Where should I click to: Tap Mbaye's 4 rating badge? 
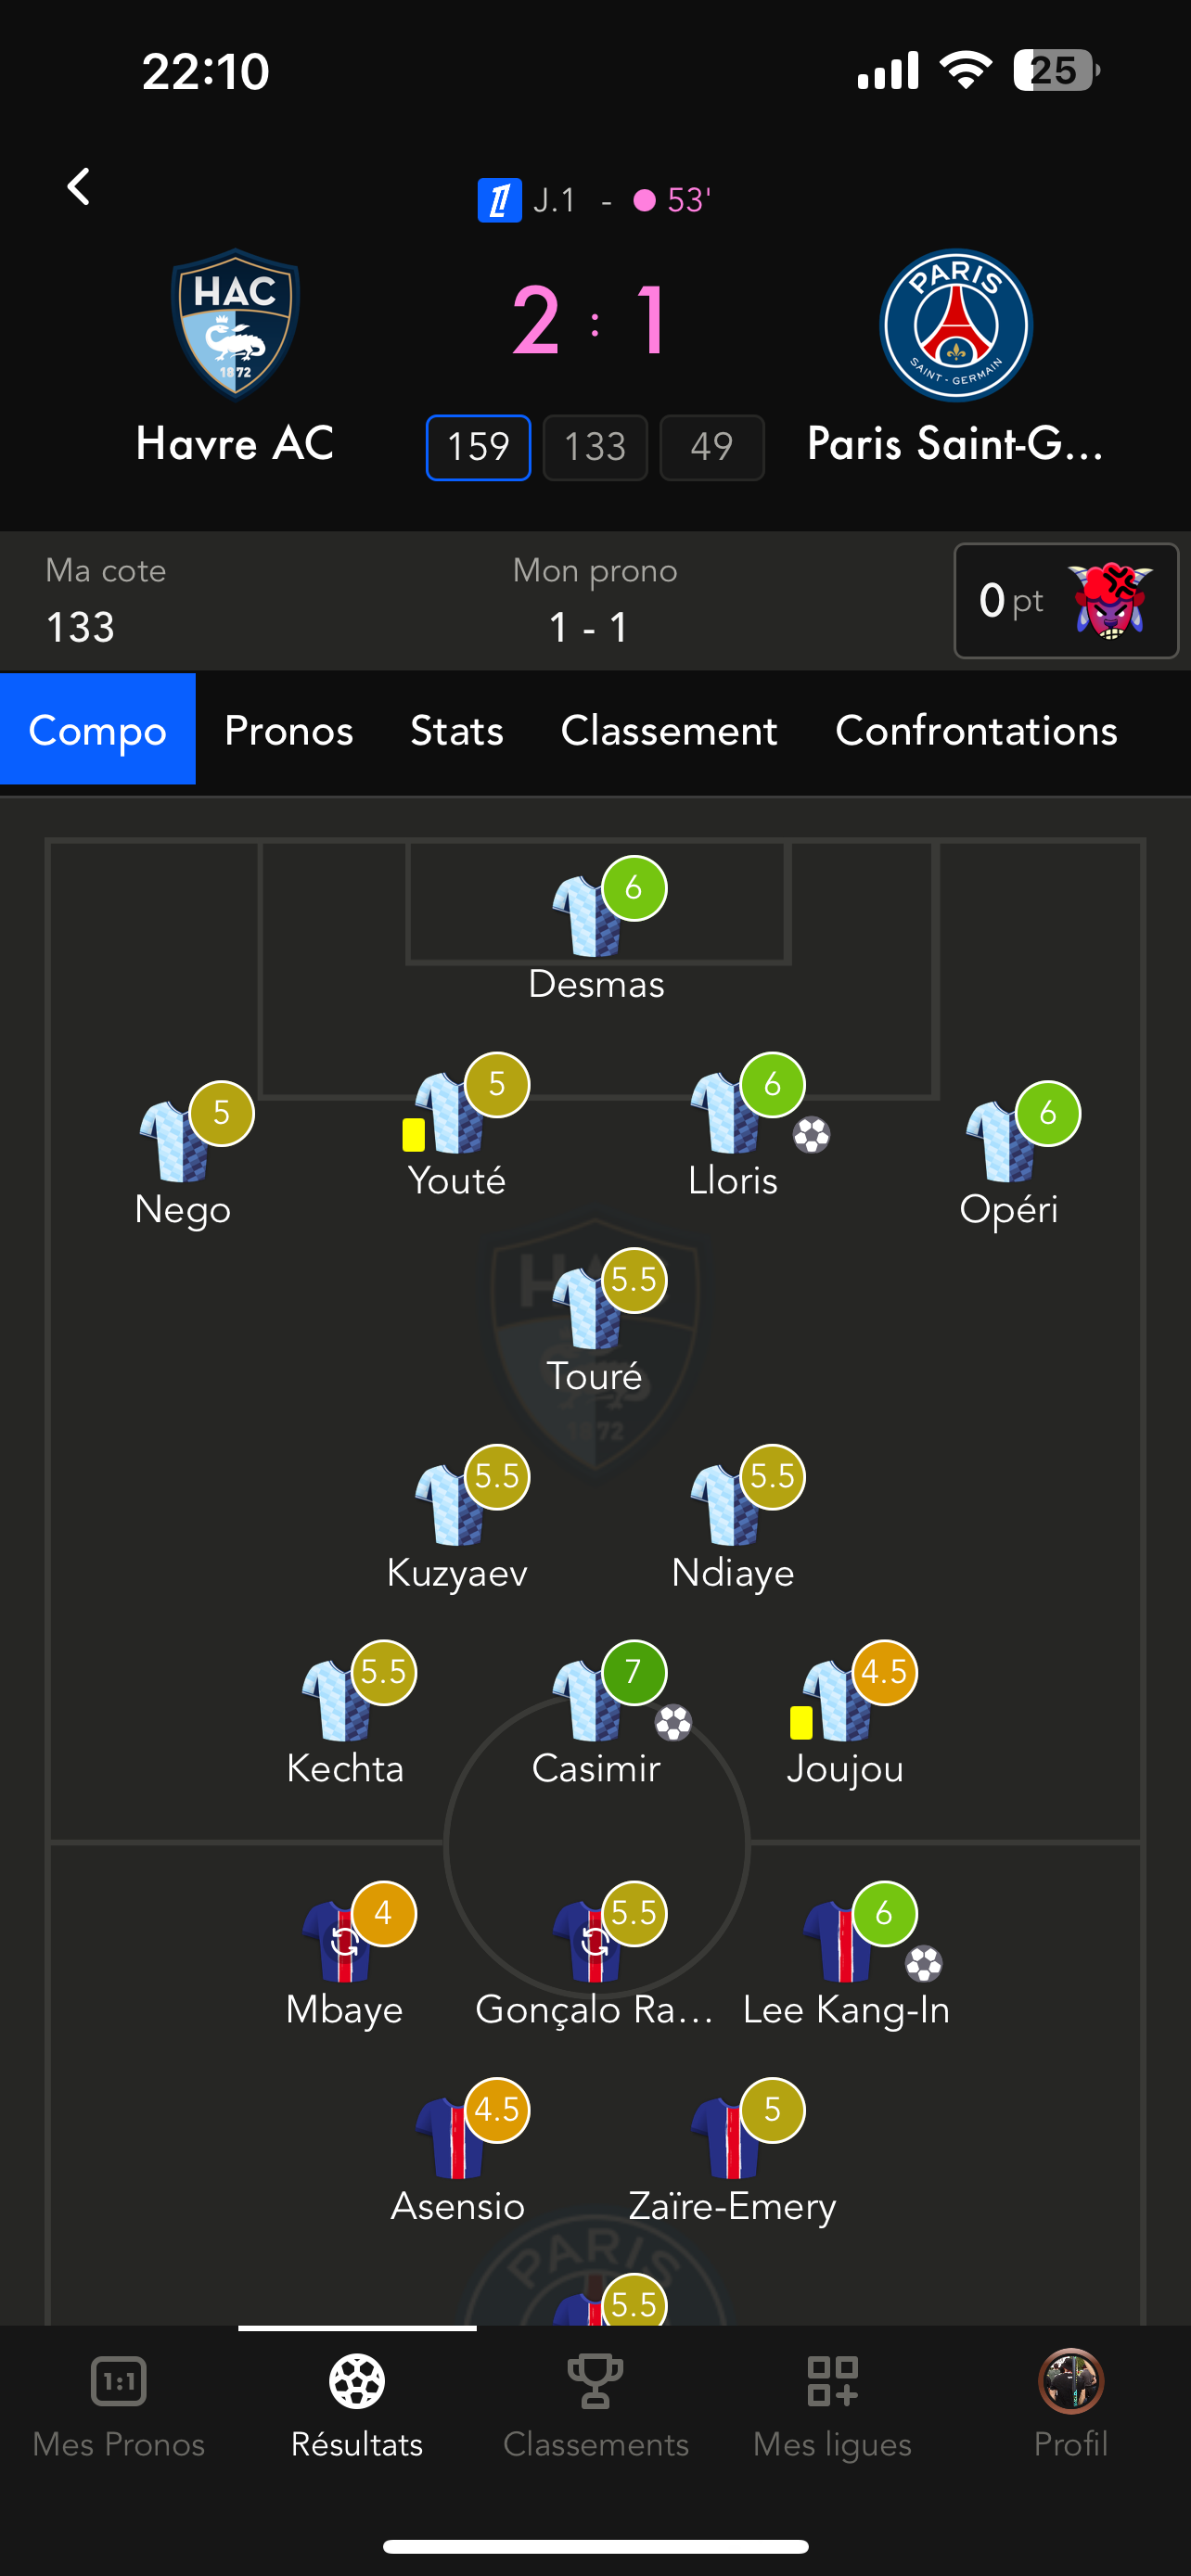click(383, 1914)
